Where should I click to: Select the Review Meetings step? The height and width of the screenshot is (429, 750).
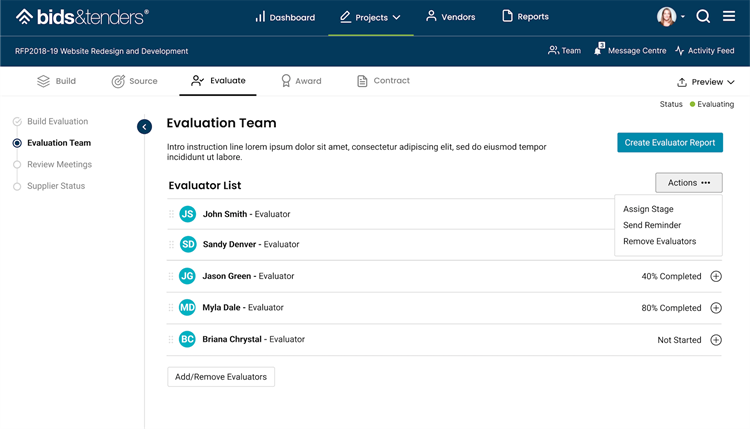pos(59,164)
